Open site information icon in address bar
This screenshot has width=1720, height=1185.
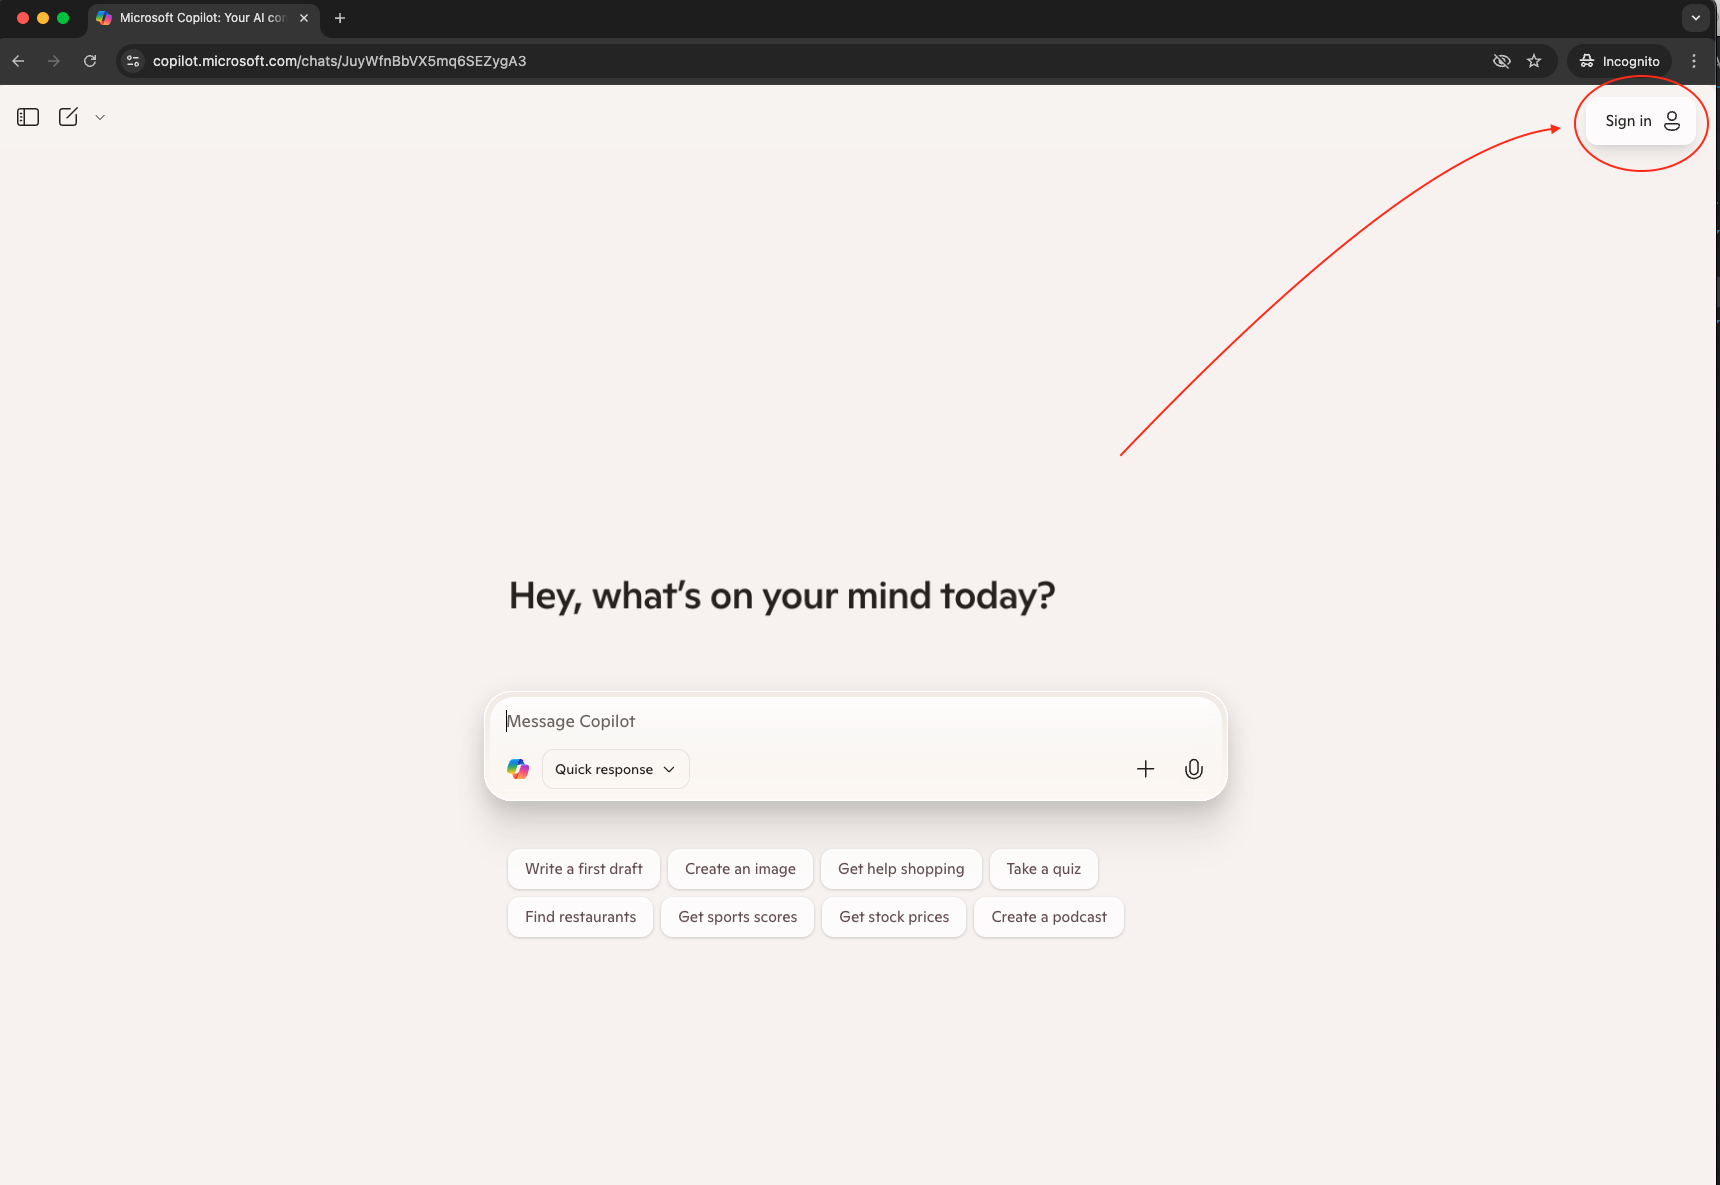coord(133,61)
